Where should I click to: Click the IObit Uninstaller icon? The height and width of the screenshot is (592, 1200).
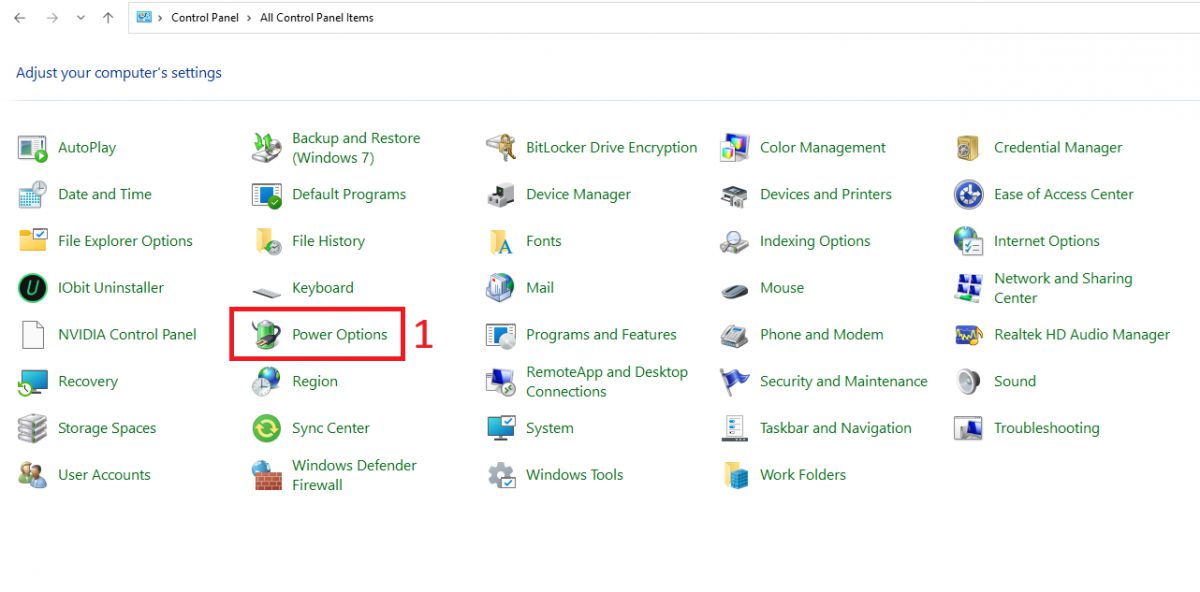point(32,288)
